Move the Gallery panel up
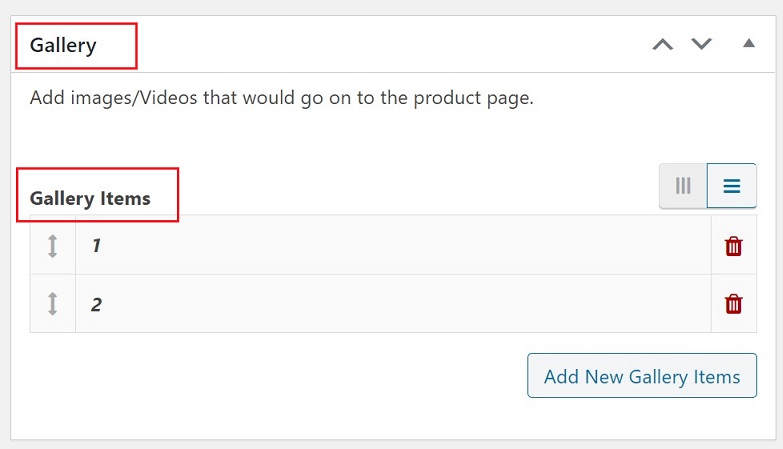Image resolution: width=783 pixels, height=449 pixels. point(662,45)
